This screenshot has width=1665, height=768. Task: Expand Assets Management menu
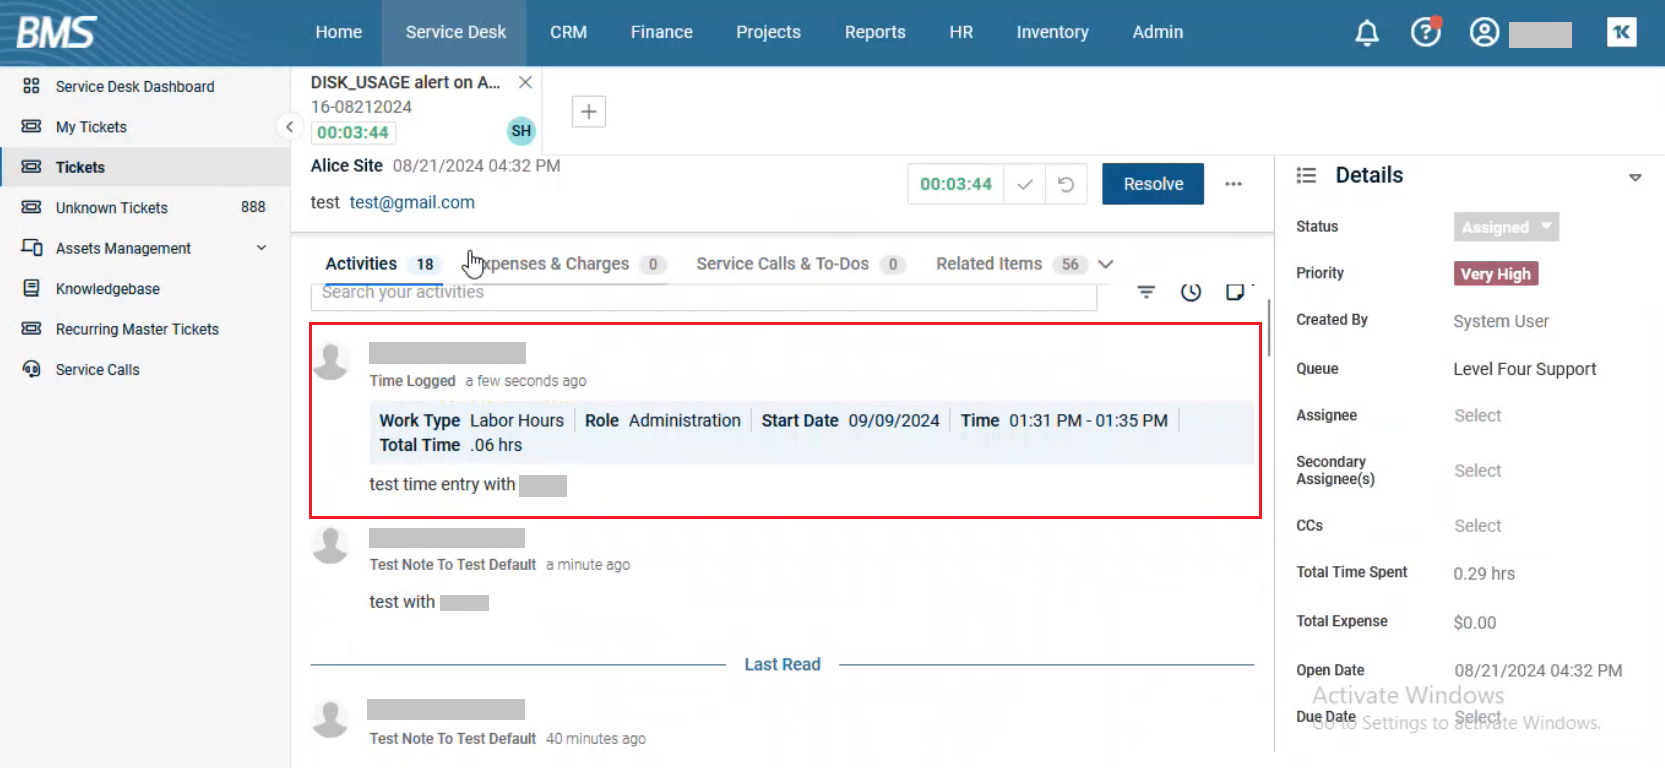pos(261,248)
